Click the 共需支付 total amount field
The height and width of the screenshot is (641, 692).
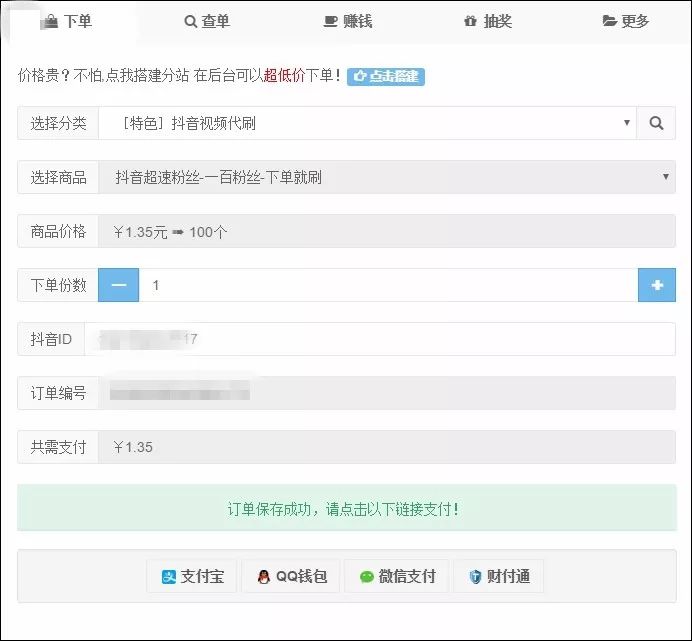tap(386, 447)
